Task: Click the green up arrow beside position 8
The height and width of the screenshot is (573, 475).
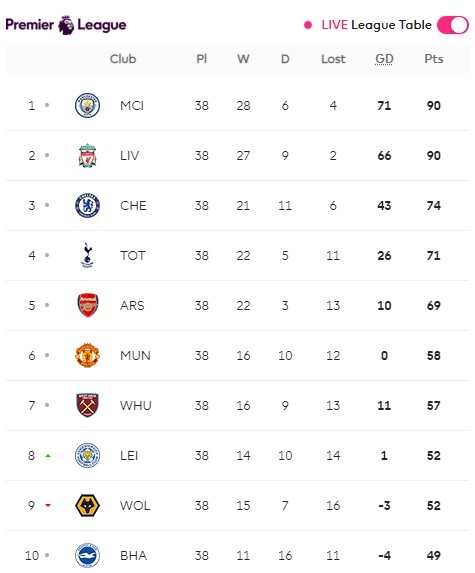Action: pyautogui.click(x=48, y=456)
